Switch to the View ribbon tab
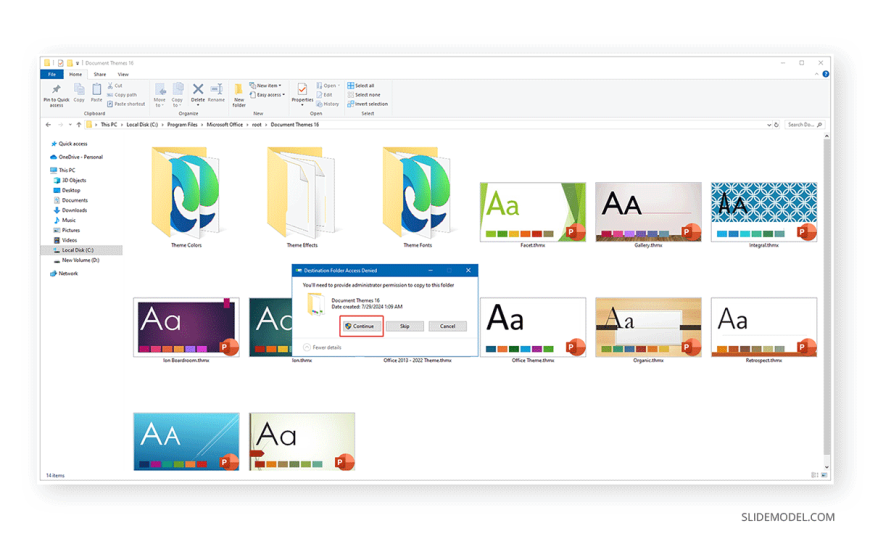This screenshot has width=870, height=539. tap(123, 74)
